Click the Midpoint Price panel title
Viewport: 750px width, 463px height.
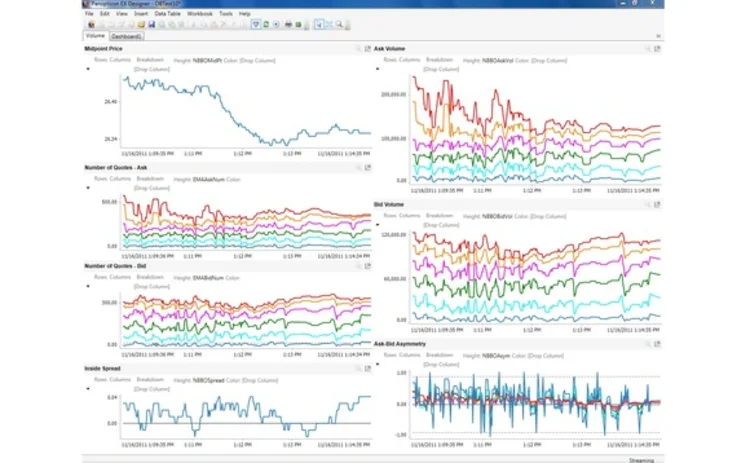[103, 49]
